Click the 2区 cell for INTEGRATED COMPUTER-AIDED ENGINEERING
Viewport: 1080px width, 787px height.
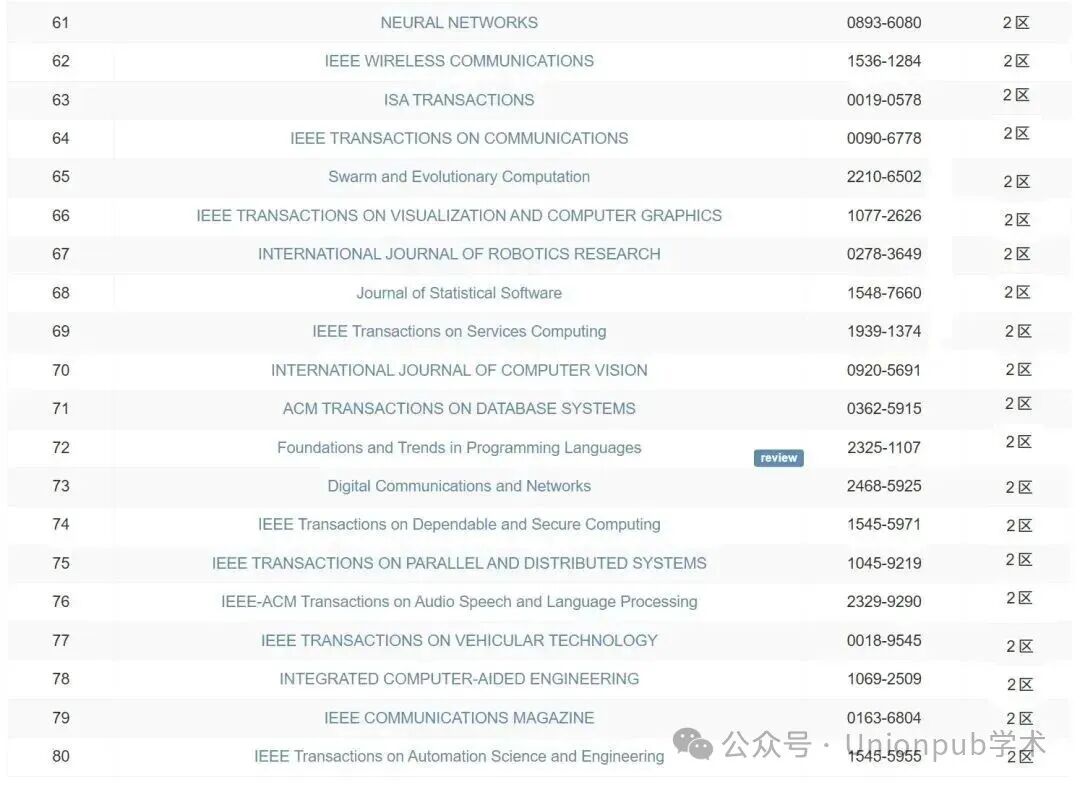pos(1020,684)
